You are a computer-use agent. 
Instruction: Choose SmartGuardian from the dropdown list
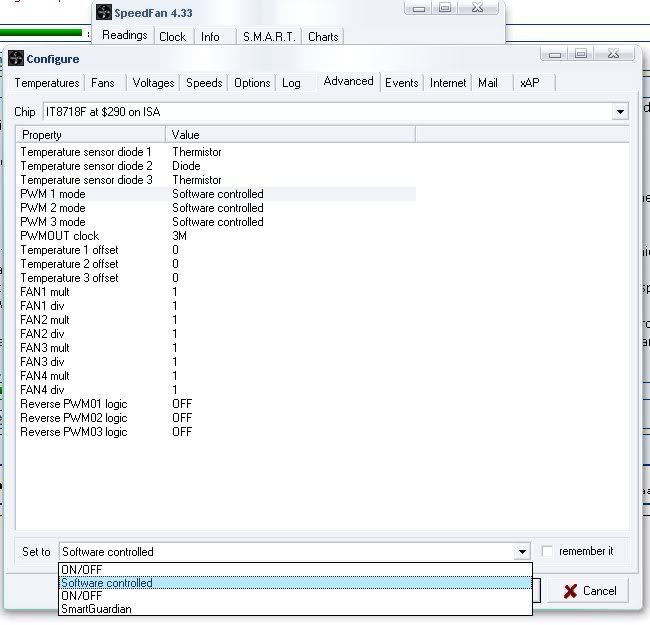pos(295,609)
